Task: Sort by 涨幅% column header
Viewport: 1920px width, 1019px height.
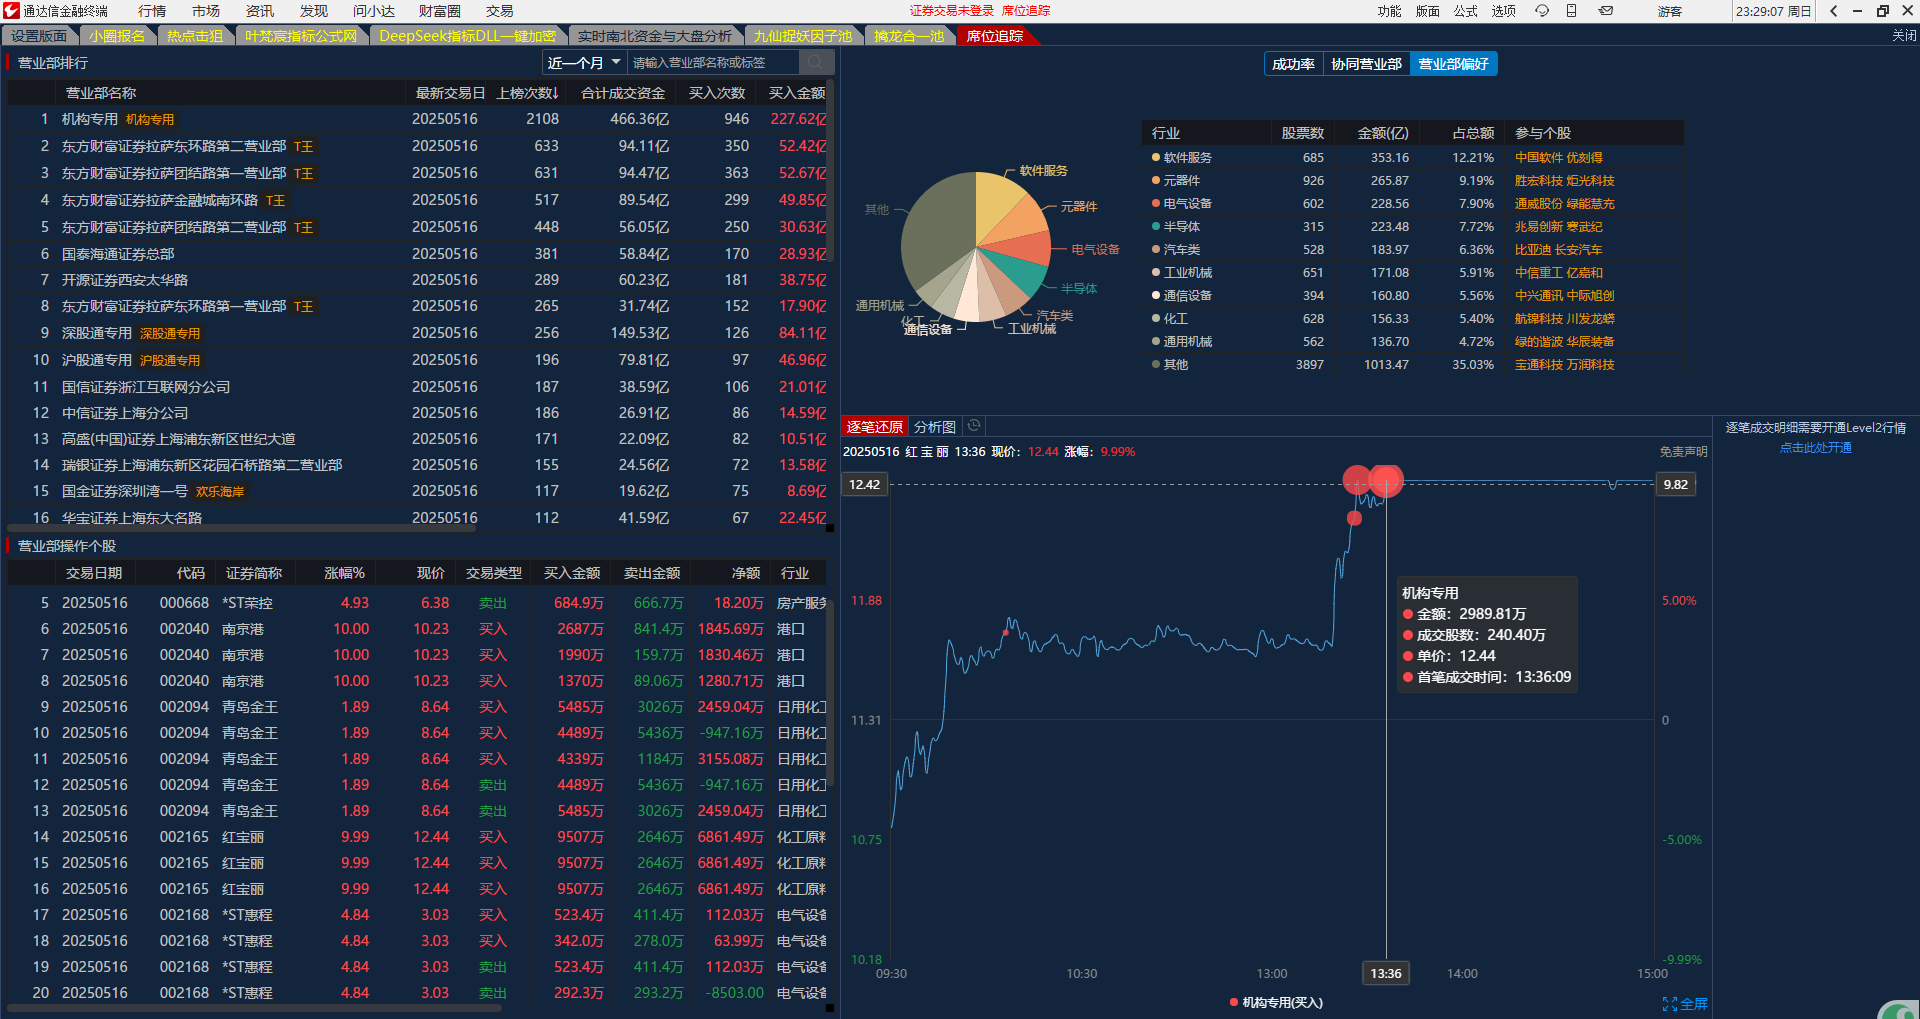Action: pos(344,573)
